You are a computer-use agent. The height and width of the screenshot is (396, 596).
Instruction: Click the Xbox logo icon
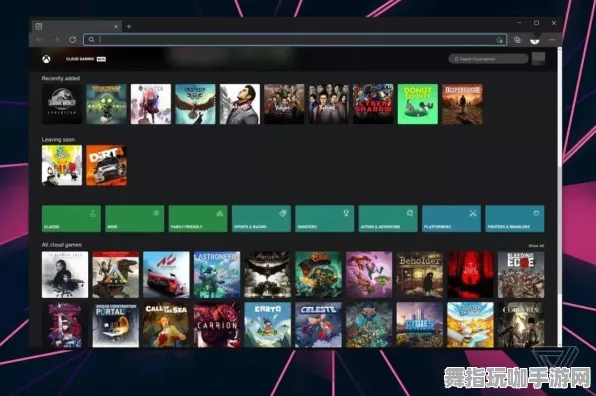[46, 59]
